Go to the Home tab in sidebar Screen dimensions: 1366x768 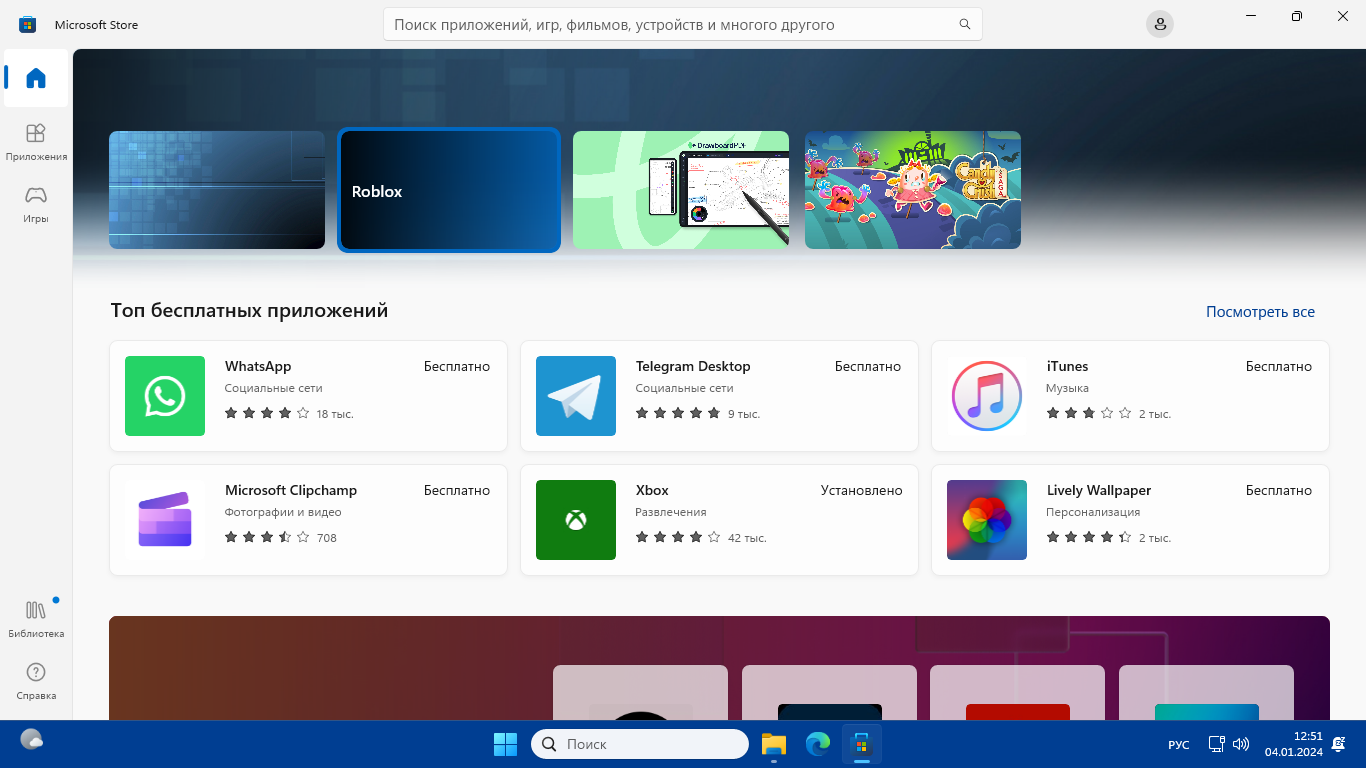[36, 78]
